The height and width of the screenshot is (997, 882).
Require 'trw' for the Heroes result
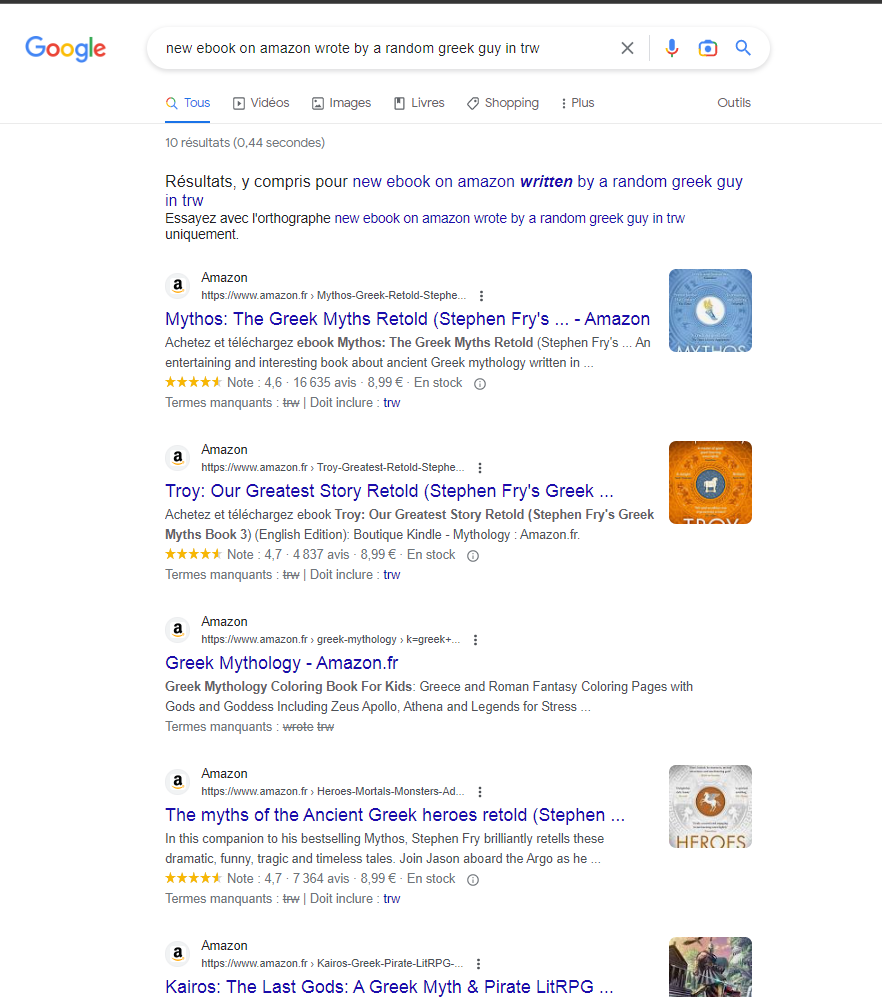(392, 899)
